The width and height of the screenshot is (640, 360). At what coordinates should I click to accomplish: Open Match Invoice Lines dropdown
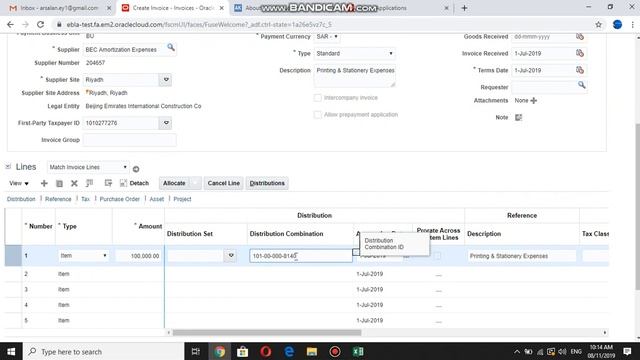(x=88, y=167)
